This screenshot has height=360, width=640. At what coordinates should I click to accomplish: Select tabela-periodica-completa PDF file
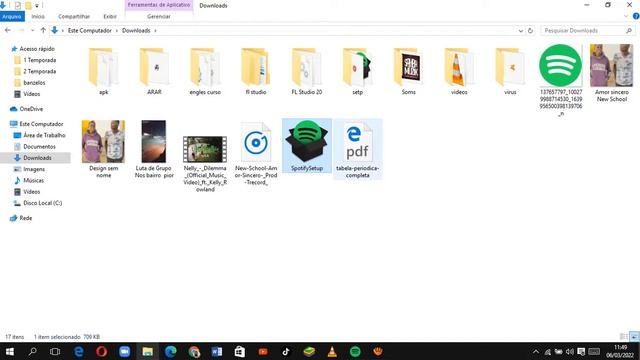358,149
